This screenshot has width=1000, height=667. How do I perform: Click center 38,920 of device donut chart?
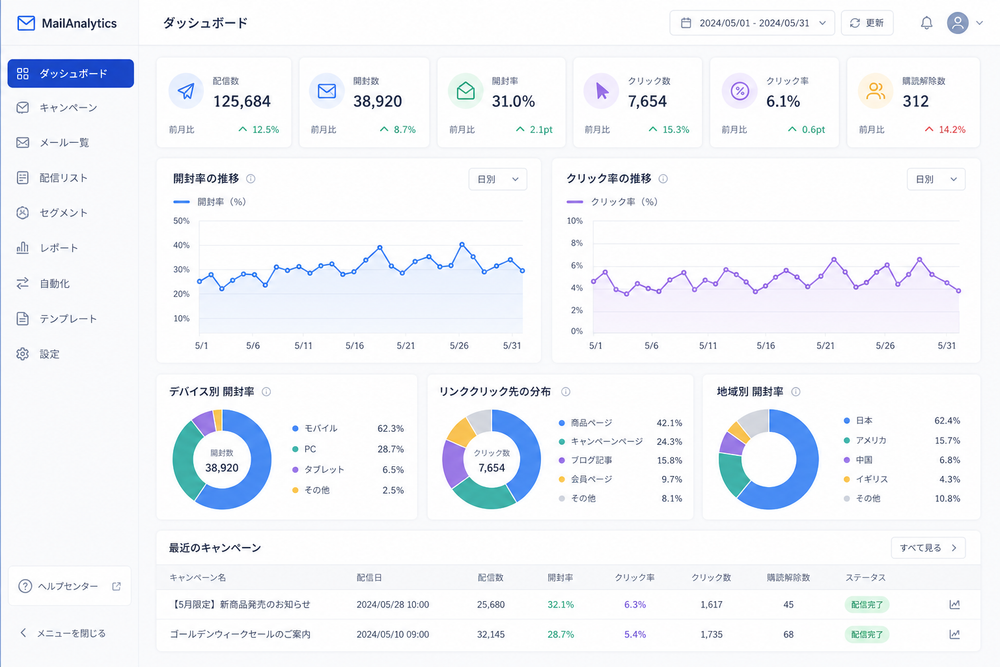222,467
